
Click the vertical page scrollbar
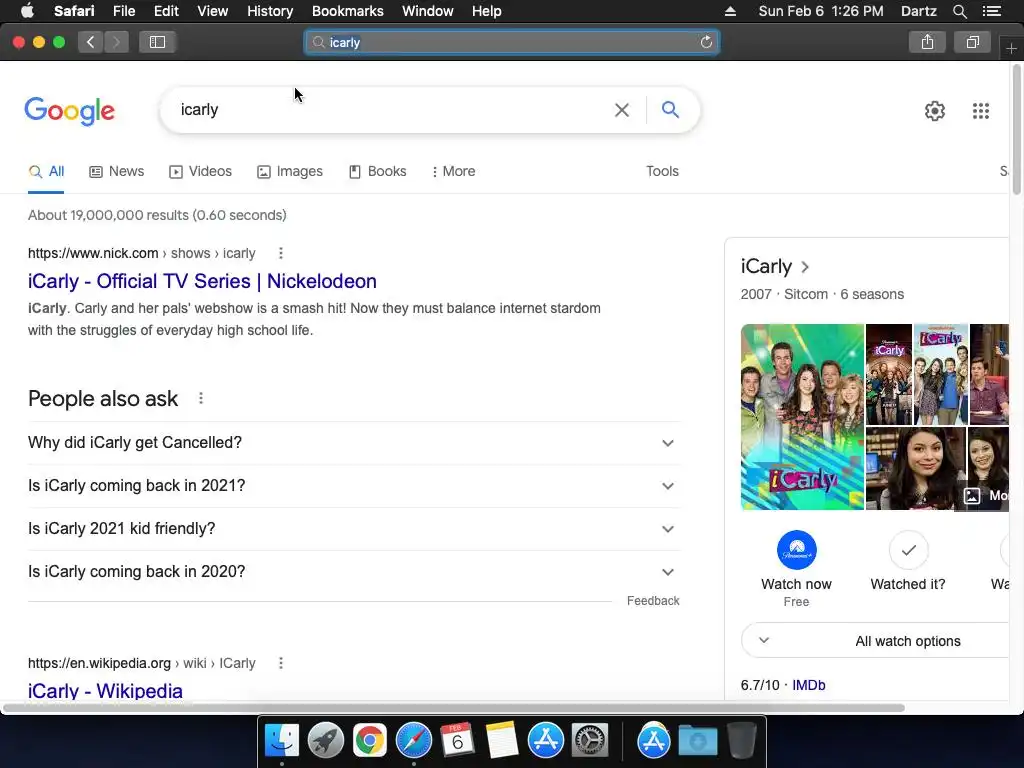pyautogui.click(x=1017, y=129)
